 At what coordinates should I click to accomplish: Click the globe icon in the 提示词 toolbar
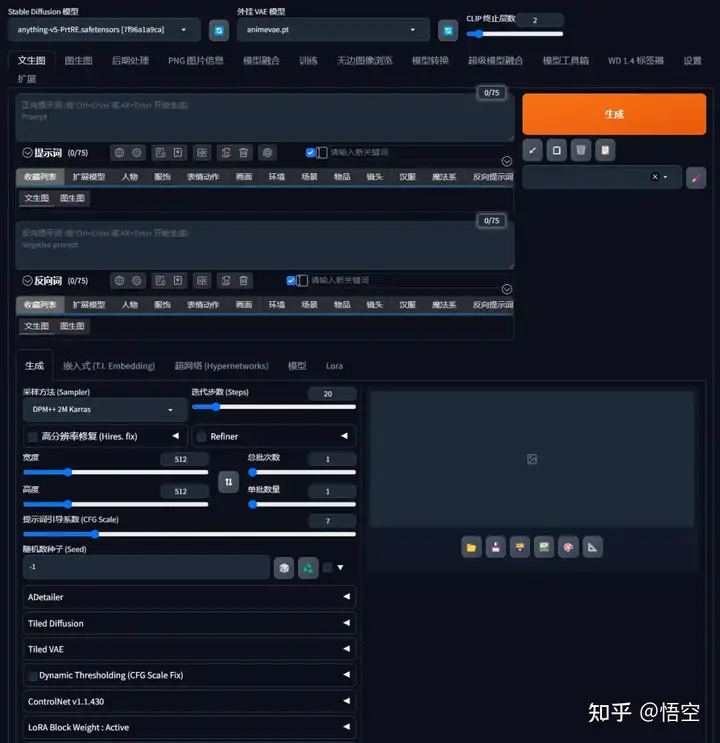[x=119, y=153]
